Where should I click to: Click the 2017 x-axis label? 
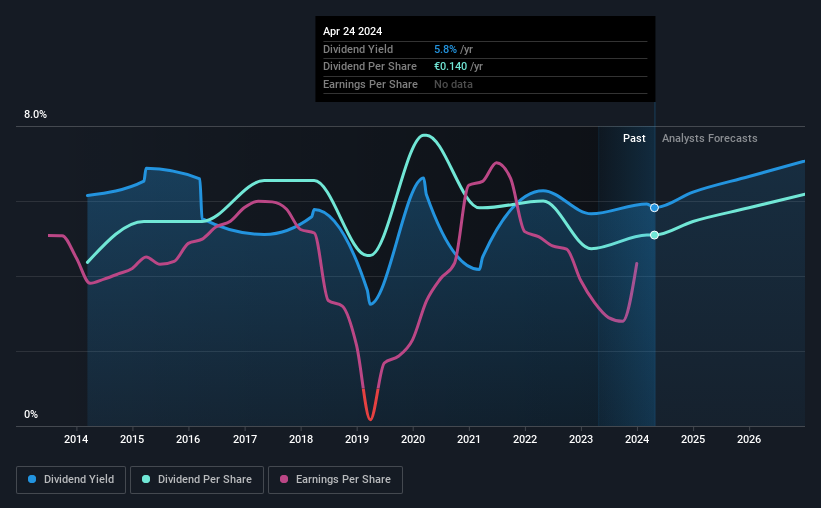(245, 439)
